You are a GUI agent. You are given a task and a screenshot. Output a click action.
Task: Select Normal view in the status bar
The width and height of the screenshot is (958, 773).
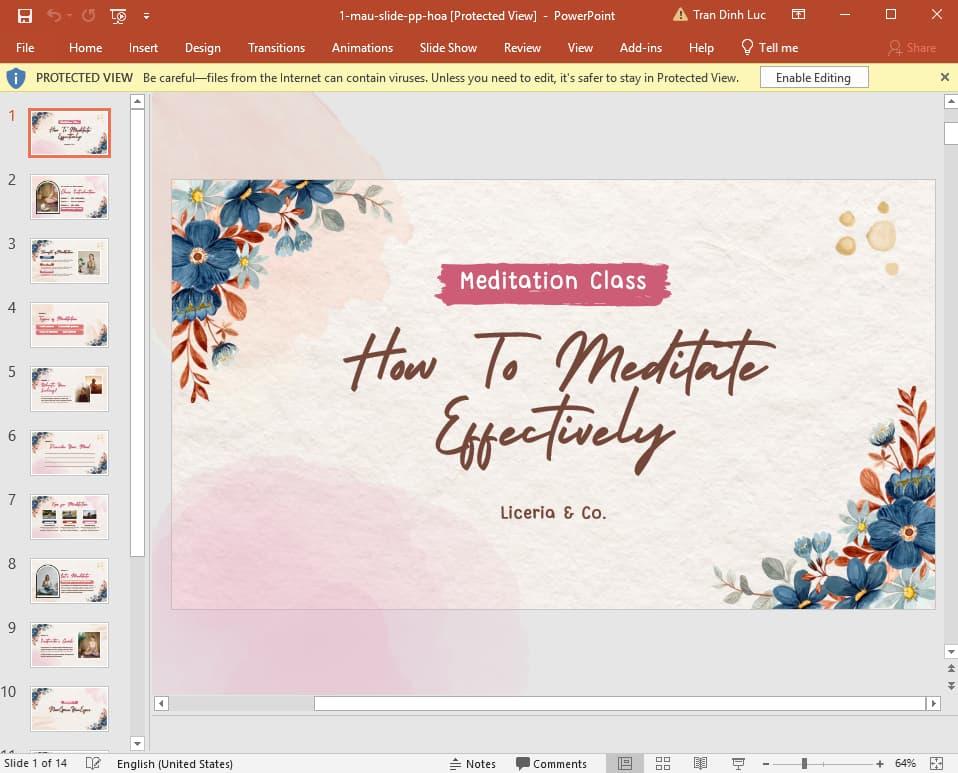[x=625, y=763]
